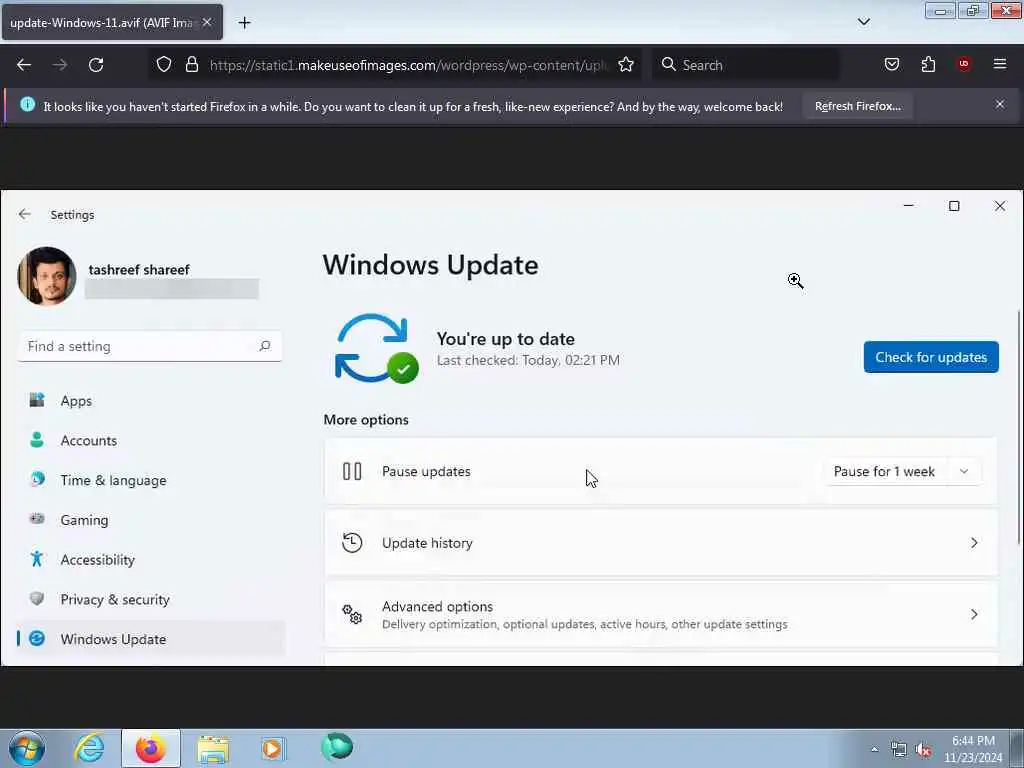Click the Windows Update page heading
The height and width of the screenshot is (768, 1024).
coord(430,265)
